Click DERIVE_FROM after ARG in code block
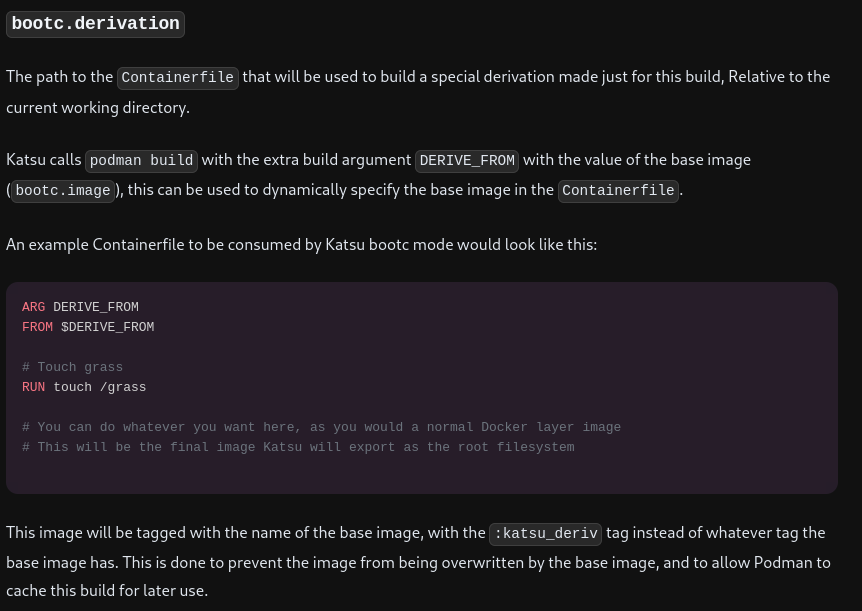 (x=96, y=307)
